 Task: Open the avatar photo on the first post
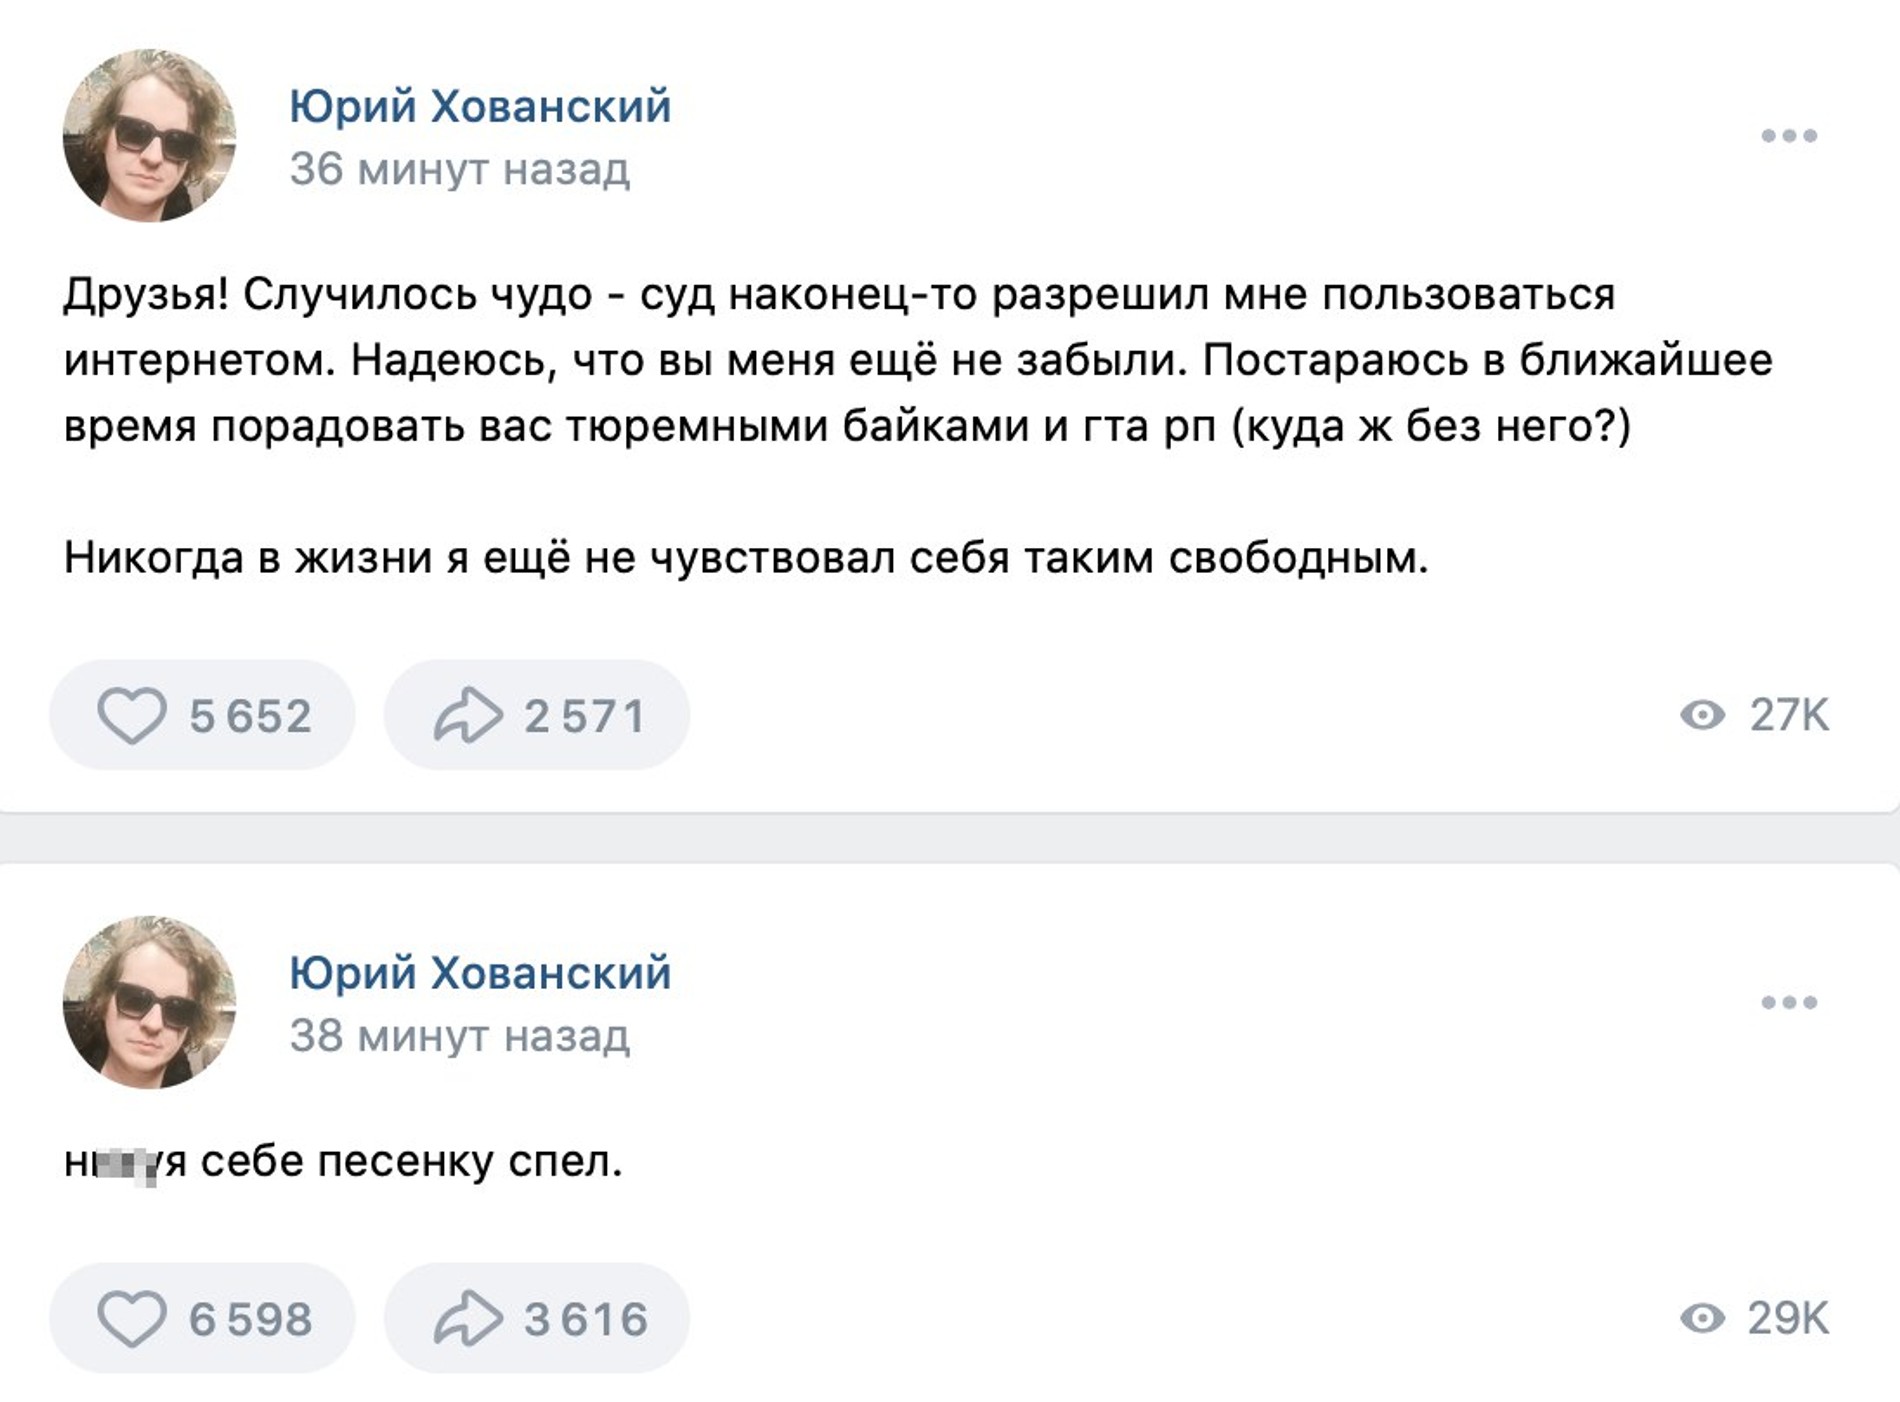pos(147,135)
